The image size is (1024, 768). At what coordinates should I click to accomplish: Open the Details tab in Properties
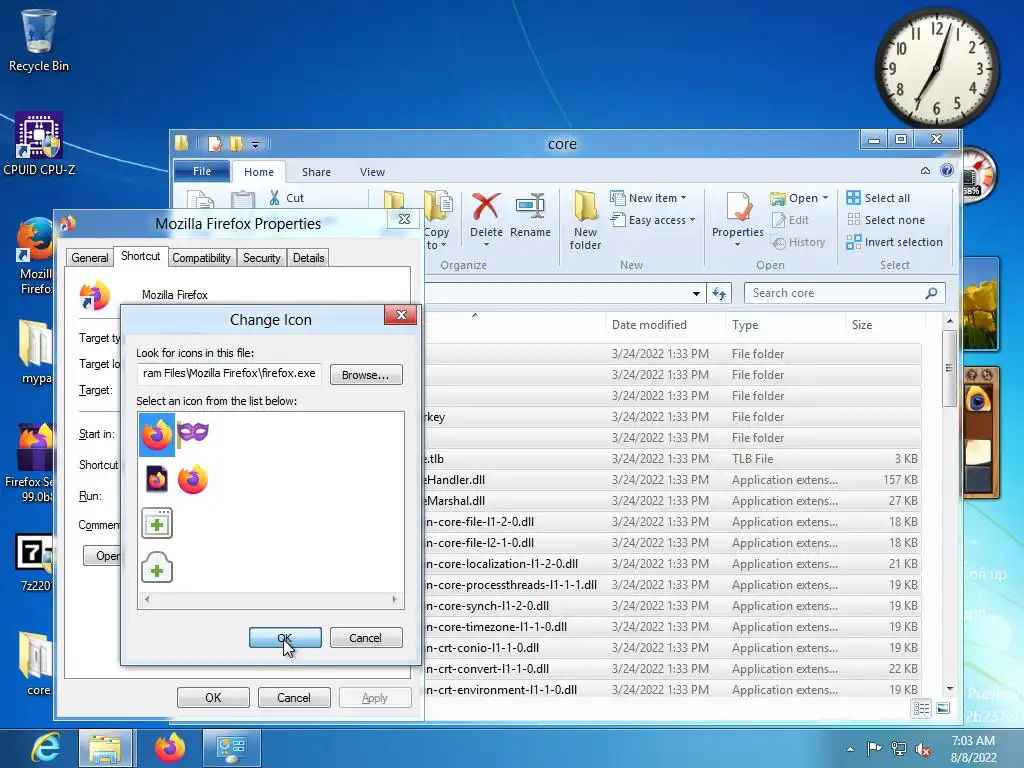[308, 258]
